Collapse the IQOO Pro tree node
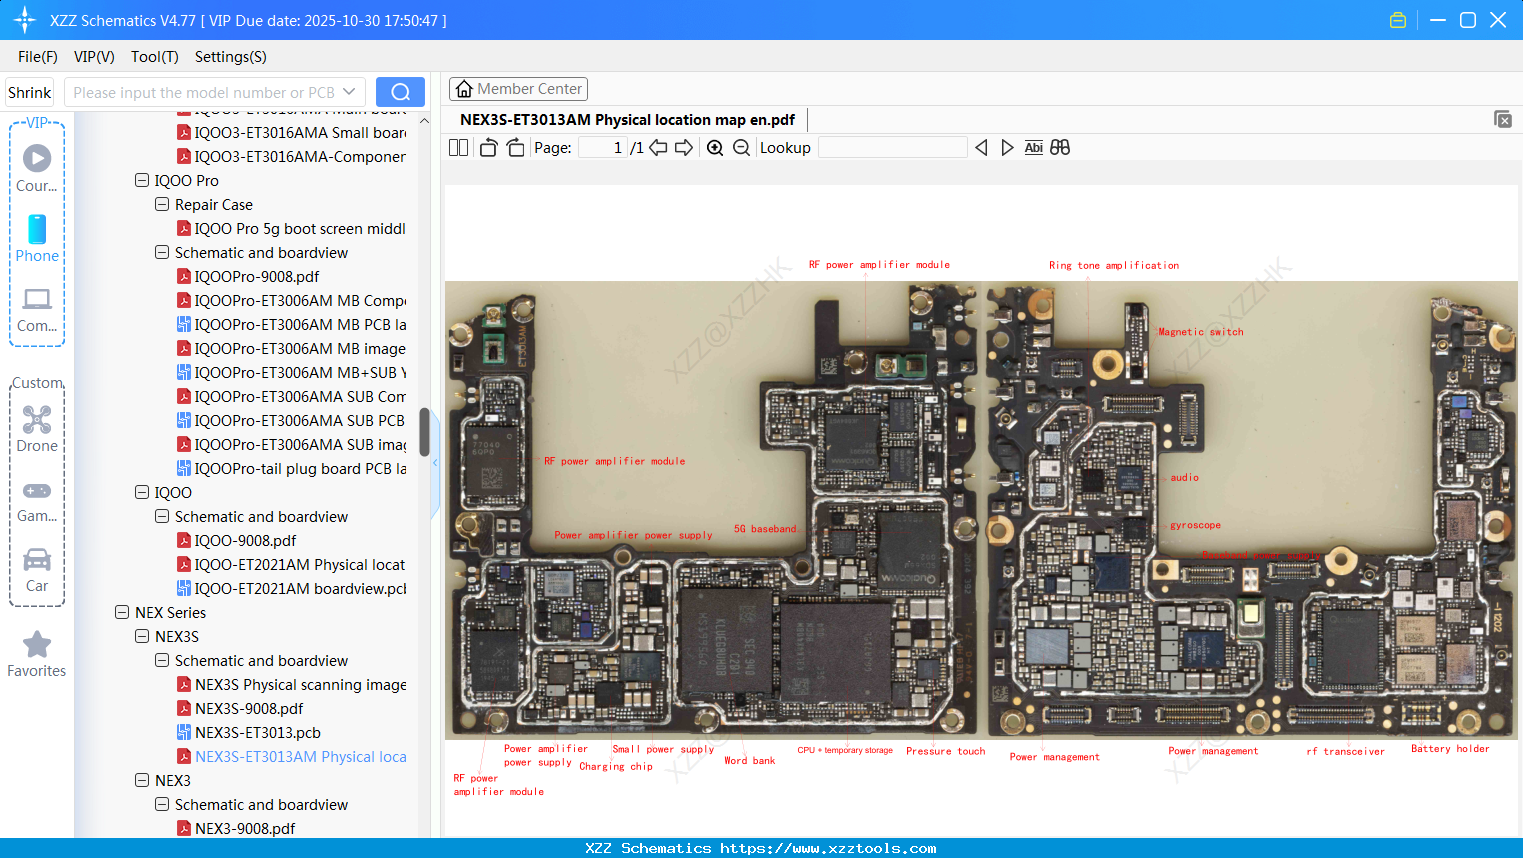Image resolution: width=1523 pixels, height=858 pixels. click(141, 180)
